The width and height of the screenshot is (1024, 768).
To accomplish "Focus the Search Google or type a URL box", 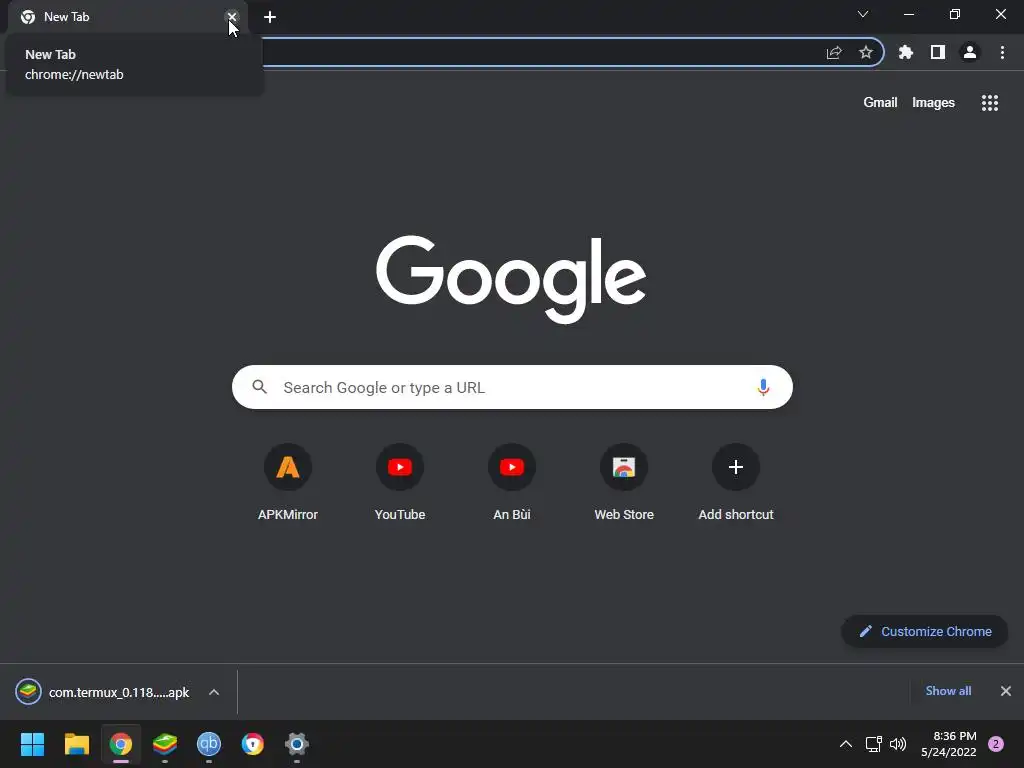I will coord(512,387).
